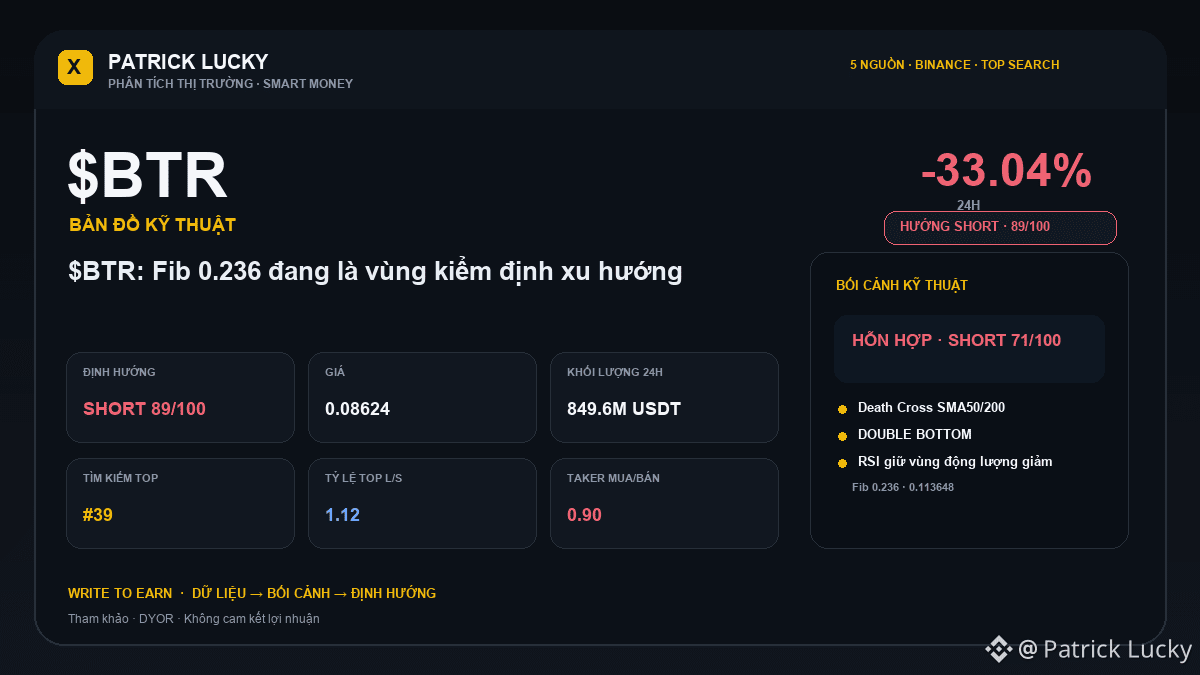Click the $BTR ticker heading

tap(148, 176)
